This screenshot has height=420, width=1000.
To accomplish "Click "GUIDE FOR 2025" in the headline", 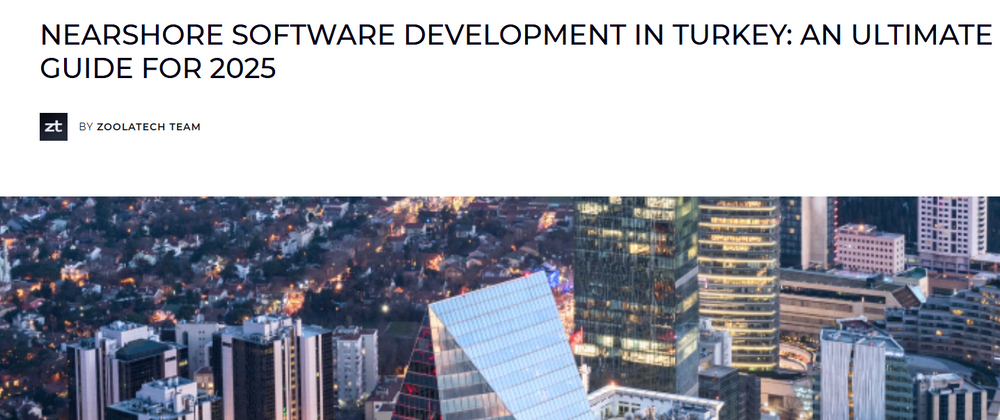I will pyautogui.click(x=157, y=72).
